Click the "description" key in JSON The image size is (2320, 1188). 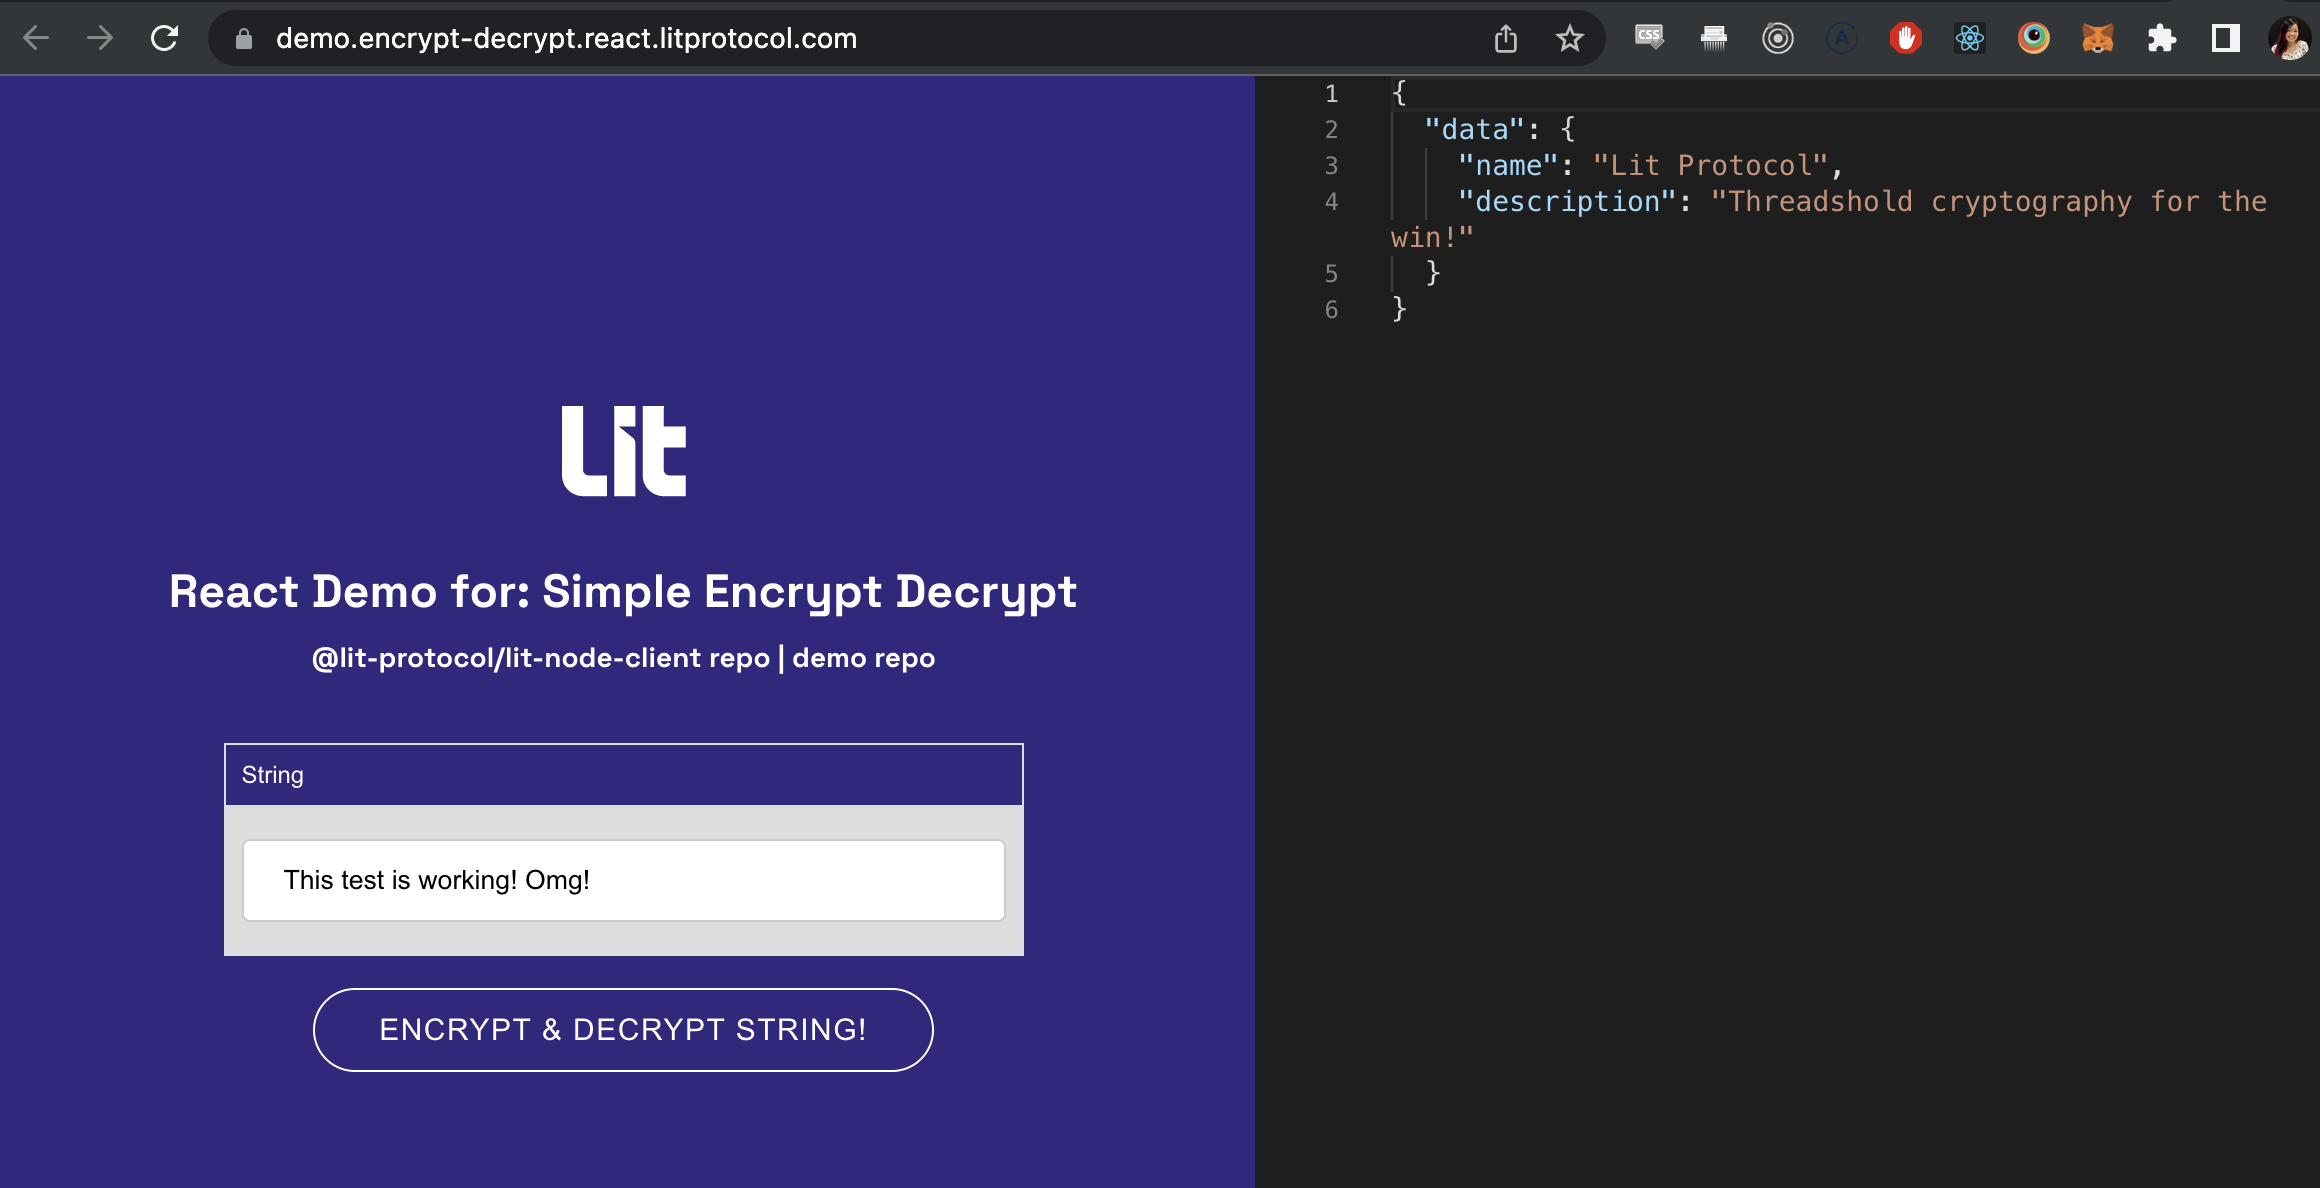(x=1566, y=202)
